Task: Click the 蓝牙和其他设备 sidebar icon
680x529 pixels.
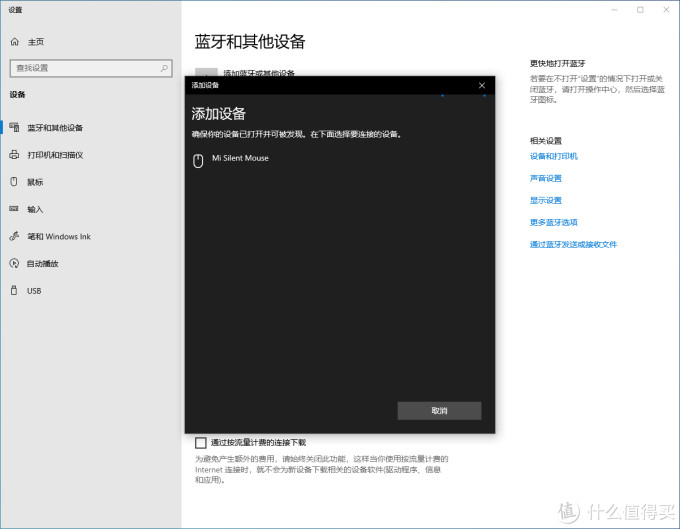Action: (14, 127)
